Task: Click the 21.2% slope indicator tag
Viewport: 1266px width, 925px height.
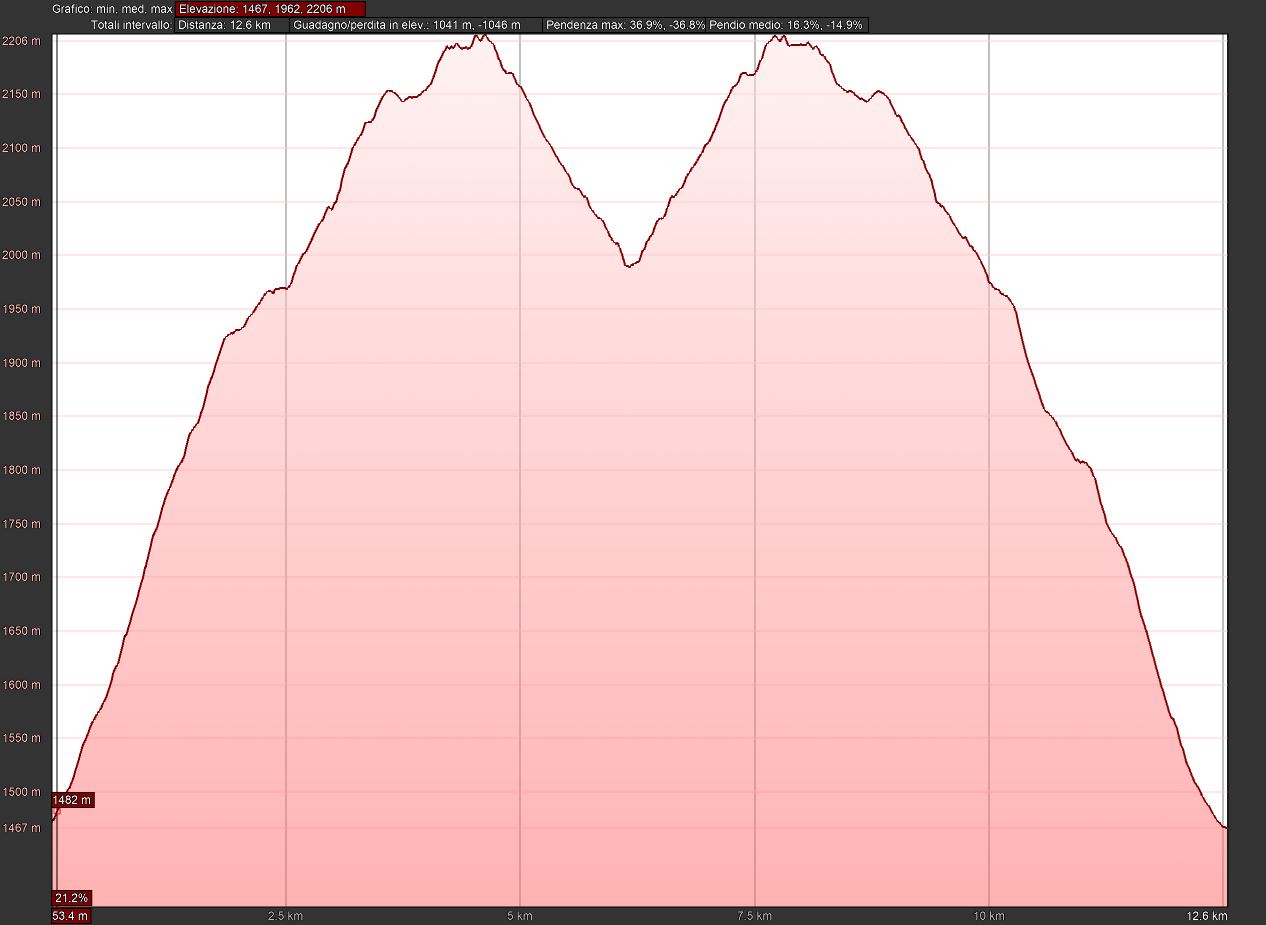Action: point(72,898)
